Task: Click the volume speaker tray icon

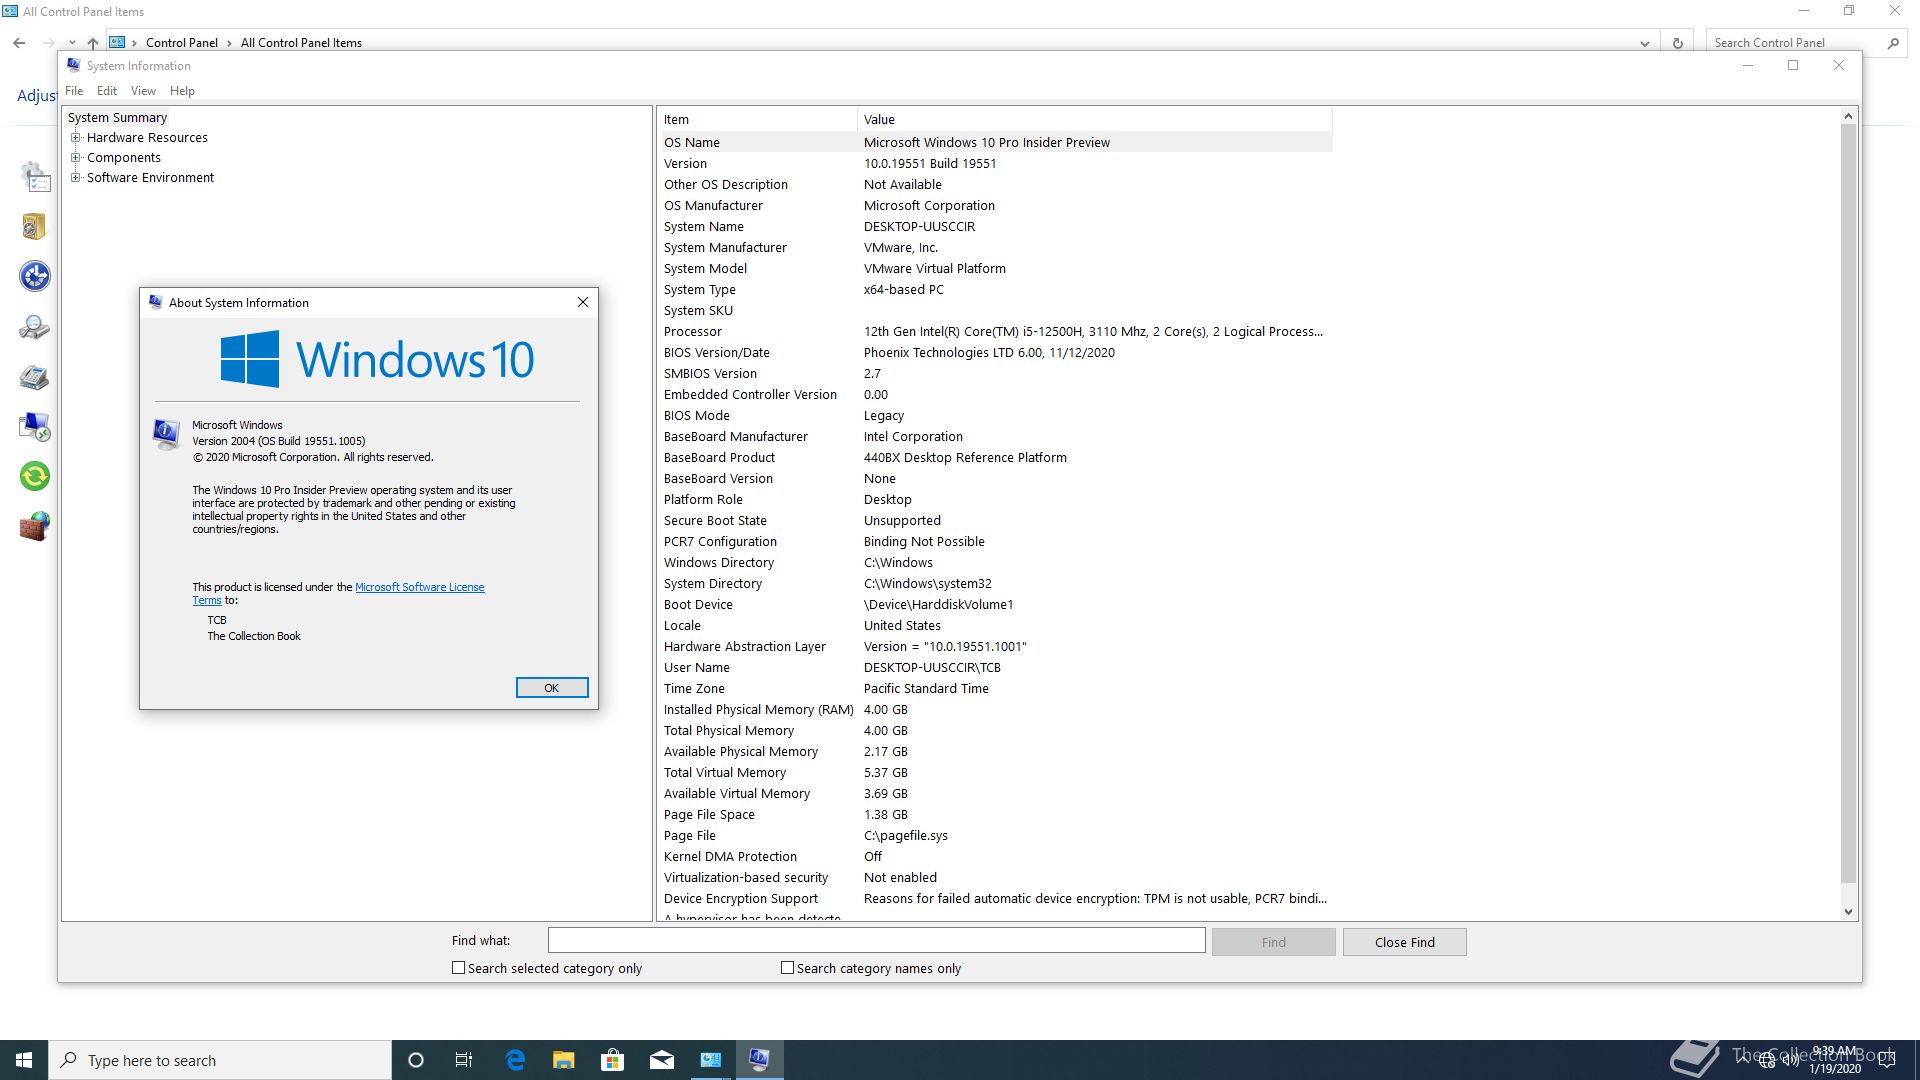Action: click(1790, 1061)
